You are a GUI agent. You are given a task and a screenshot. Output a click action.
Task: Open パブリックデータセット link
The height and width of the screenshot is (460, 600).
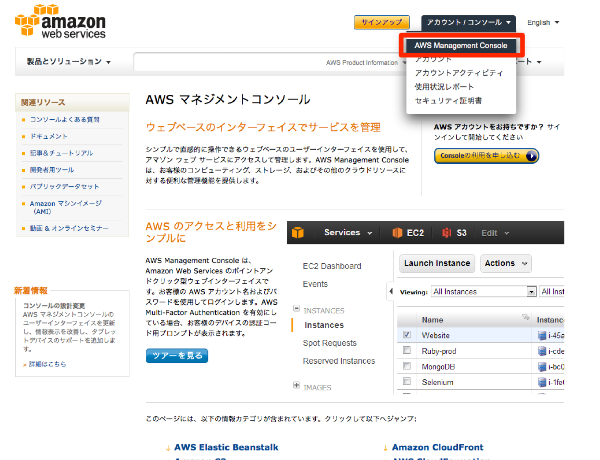pos(65,187)
